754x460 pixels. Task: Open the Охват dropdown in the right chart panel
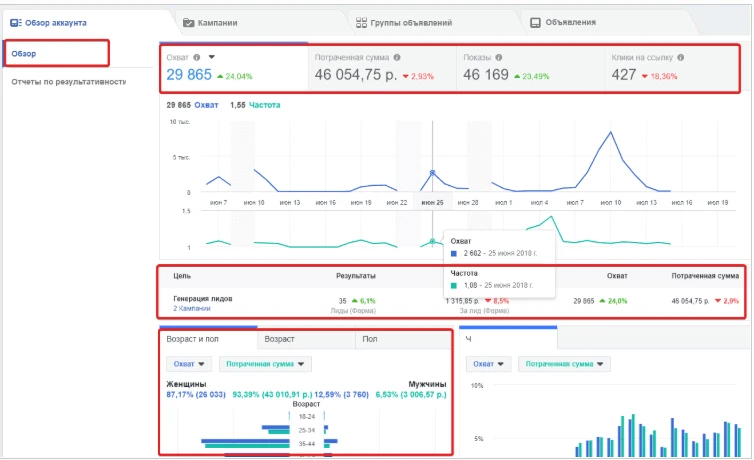click(488, 364)
